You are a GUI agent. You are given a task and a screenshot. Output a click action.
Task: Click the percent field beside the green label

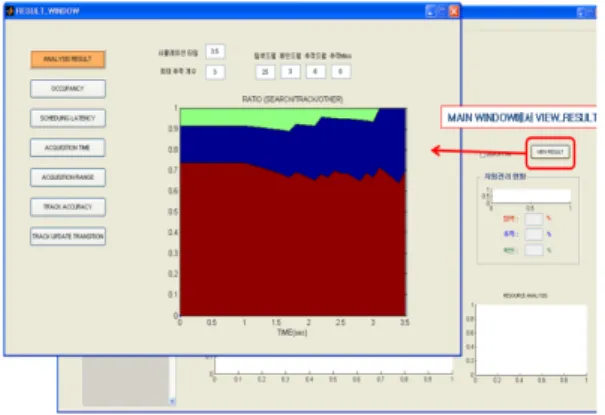pyautogui.click(x=534, y=250)
